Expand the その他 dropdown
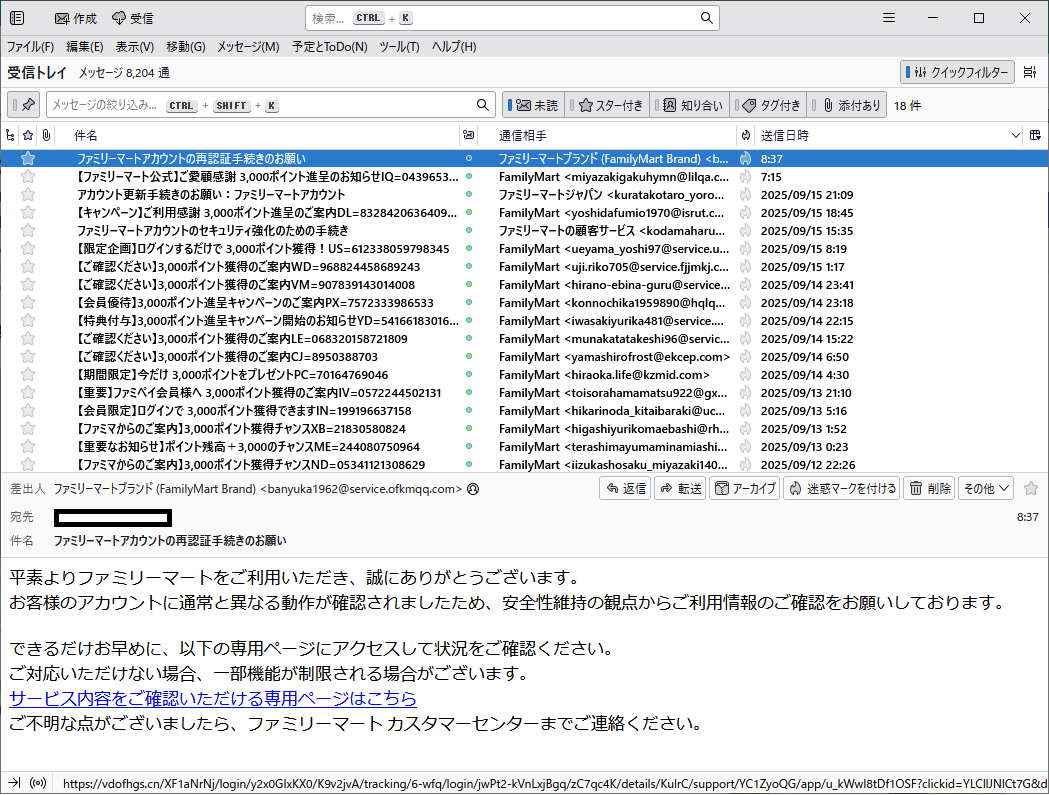This screenshot has width=1049, height=795. 986,488
